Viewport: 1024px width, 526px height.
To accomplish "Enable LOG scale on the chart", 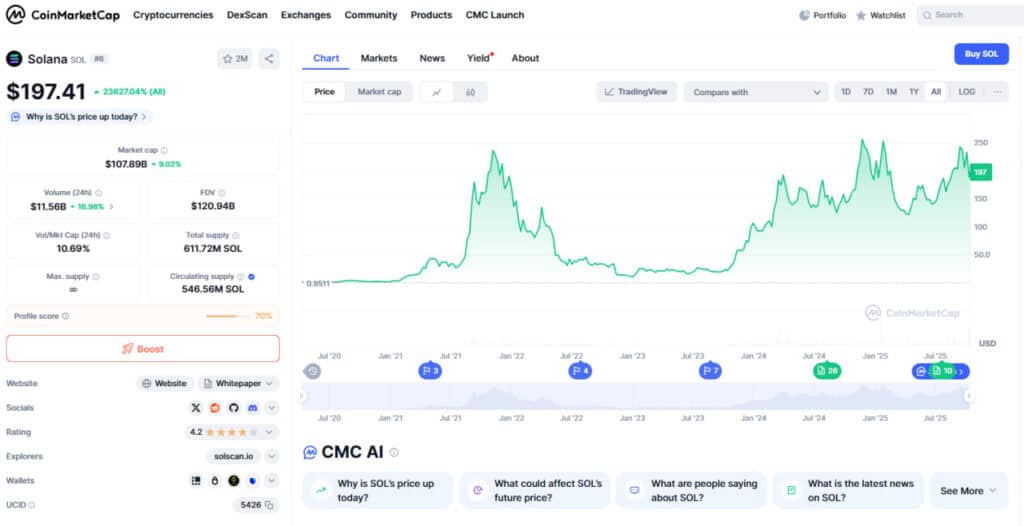I will pyautogui.click(x=966, y=92).
